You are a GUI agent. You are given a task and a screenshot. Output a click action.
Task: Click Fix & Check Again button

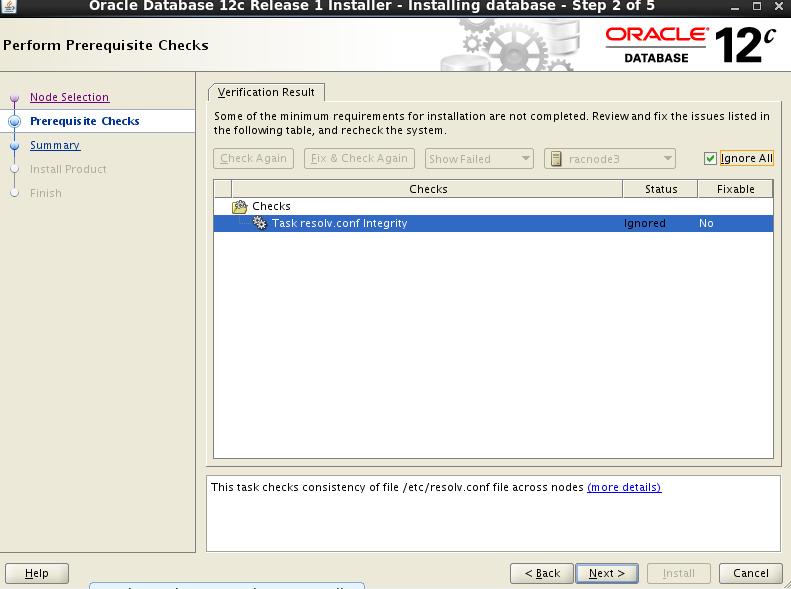click(x=359, y=158)
